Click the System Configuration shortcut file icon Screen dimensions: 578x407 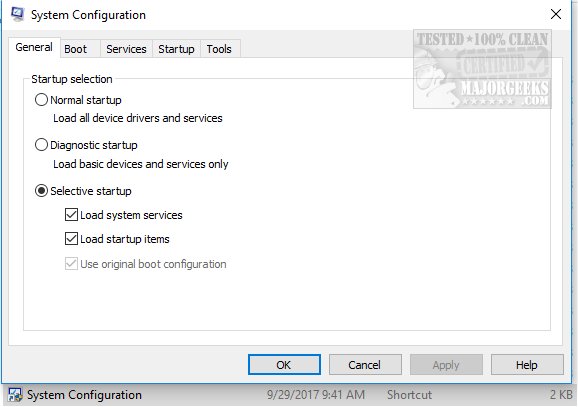[15, 395]
